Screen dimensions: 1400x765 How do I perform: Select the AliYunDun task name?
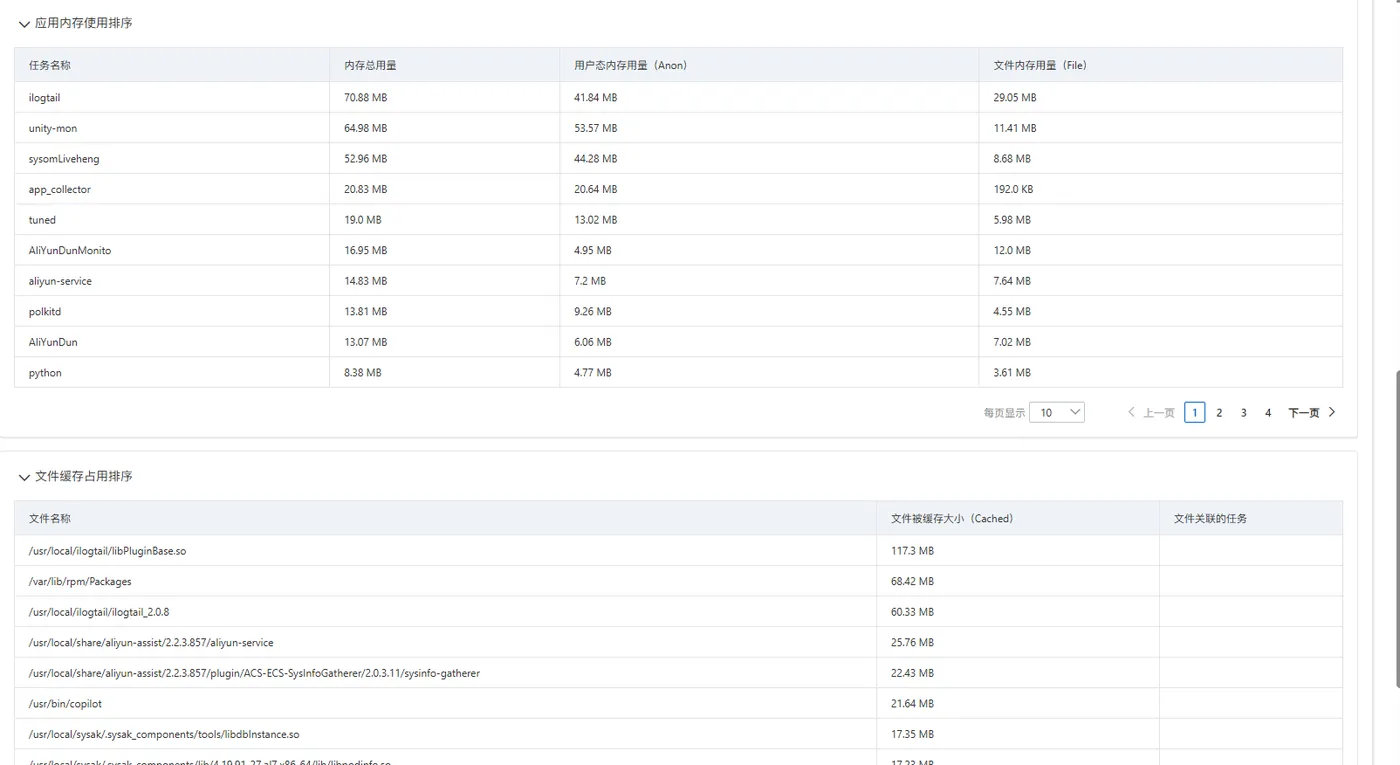tap(53, 342)
